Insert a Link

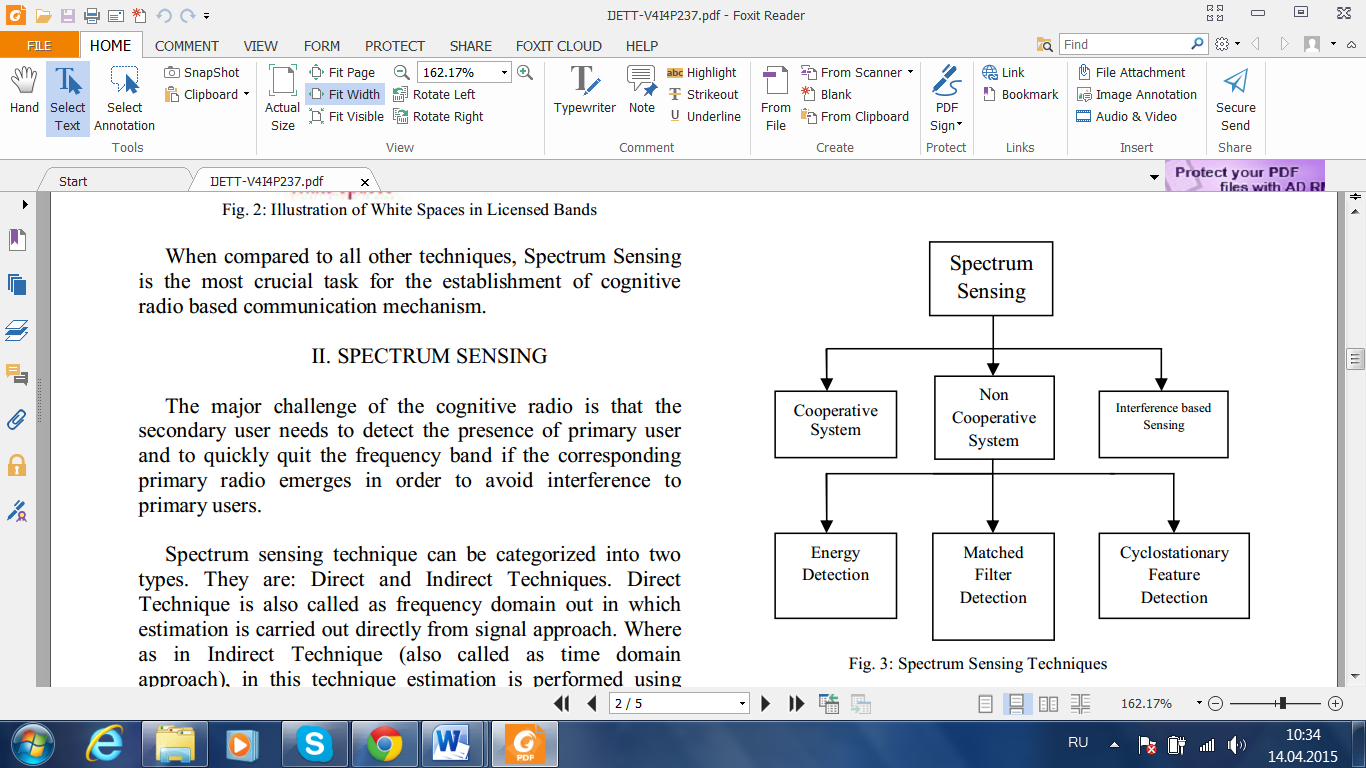pyautogui.click(x=1003, y=72)
